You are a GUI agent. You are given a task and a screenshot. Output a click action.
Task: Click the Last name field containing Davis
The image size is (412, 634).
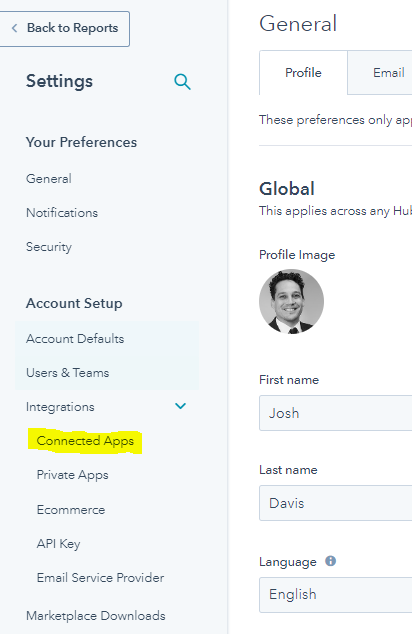click(336, 503)
